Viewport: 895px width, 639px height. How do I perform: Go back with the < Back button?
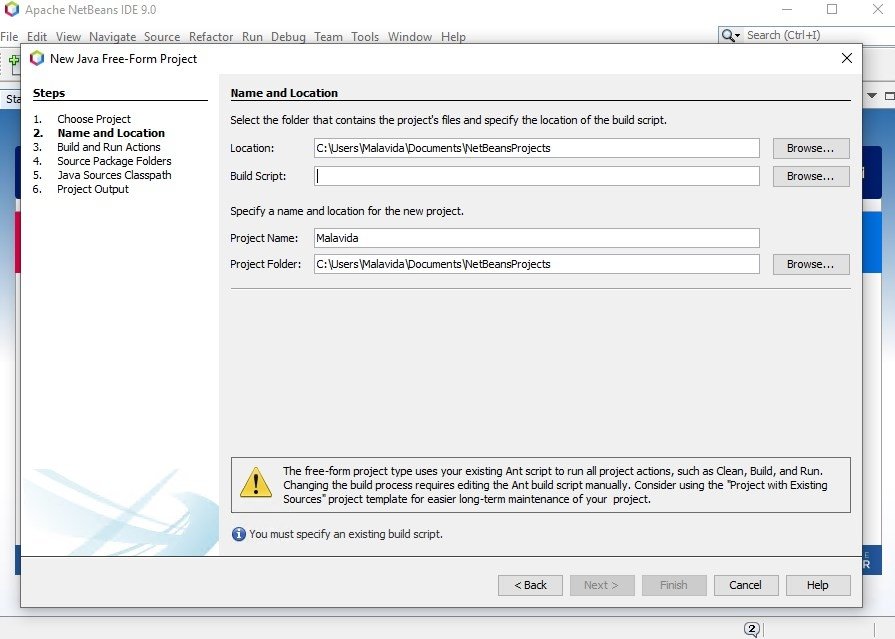pos(530,585)
